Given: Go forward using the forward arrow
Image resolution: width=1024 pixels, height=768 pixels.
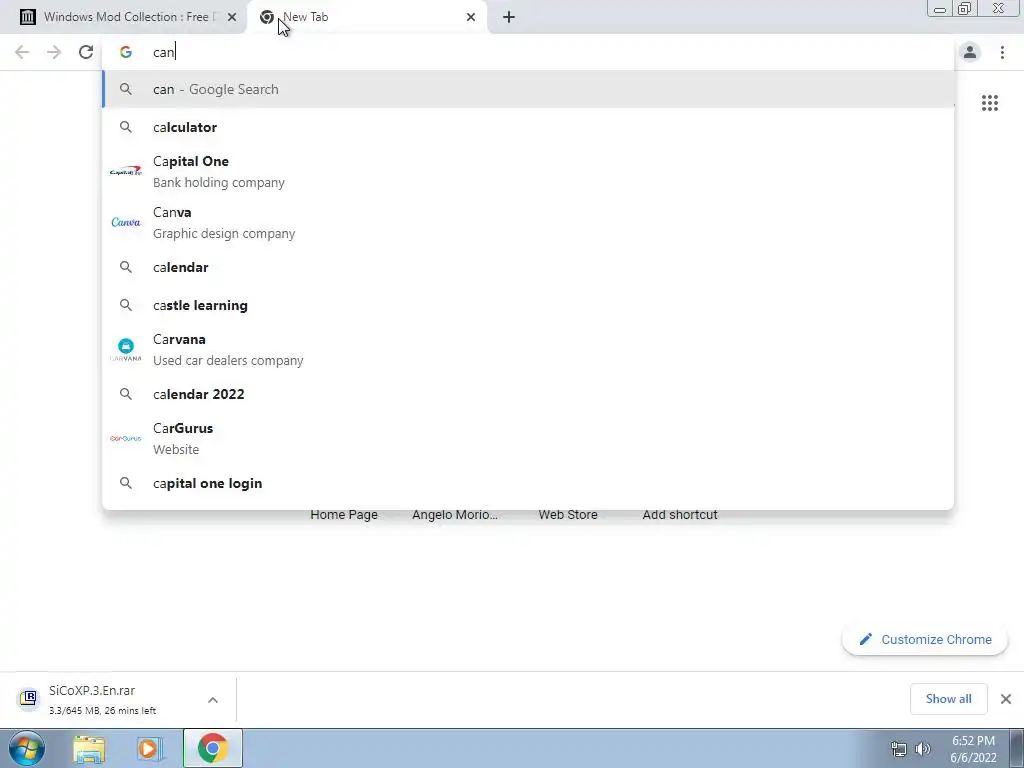Looking at the screenshot, I should 54,52.
